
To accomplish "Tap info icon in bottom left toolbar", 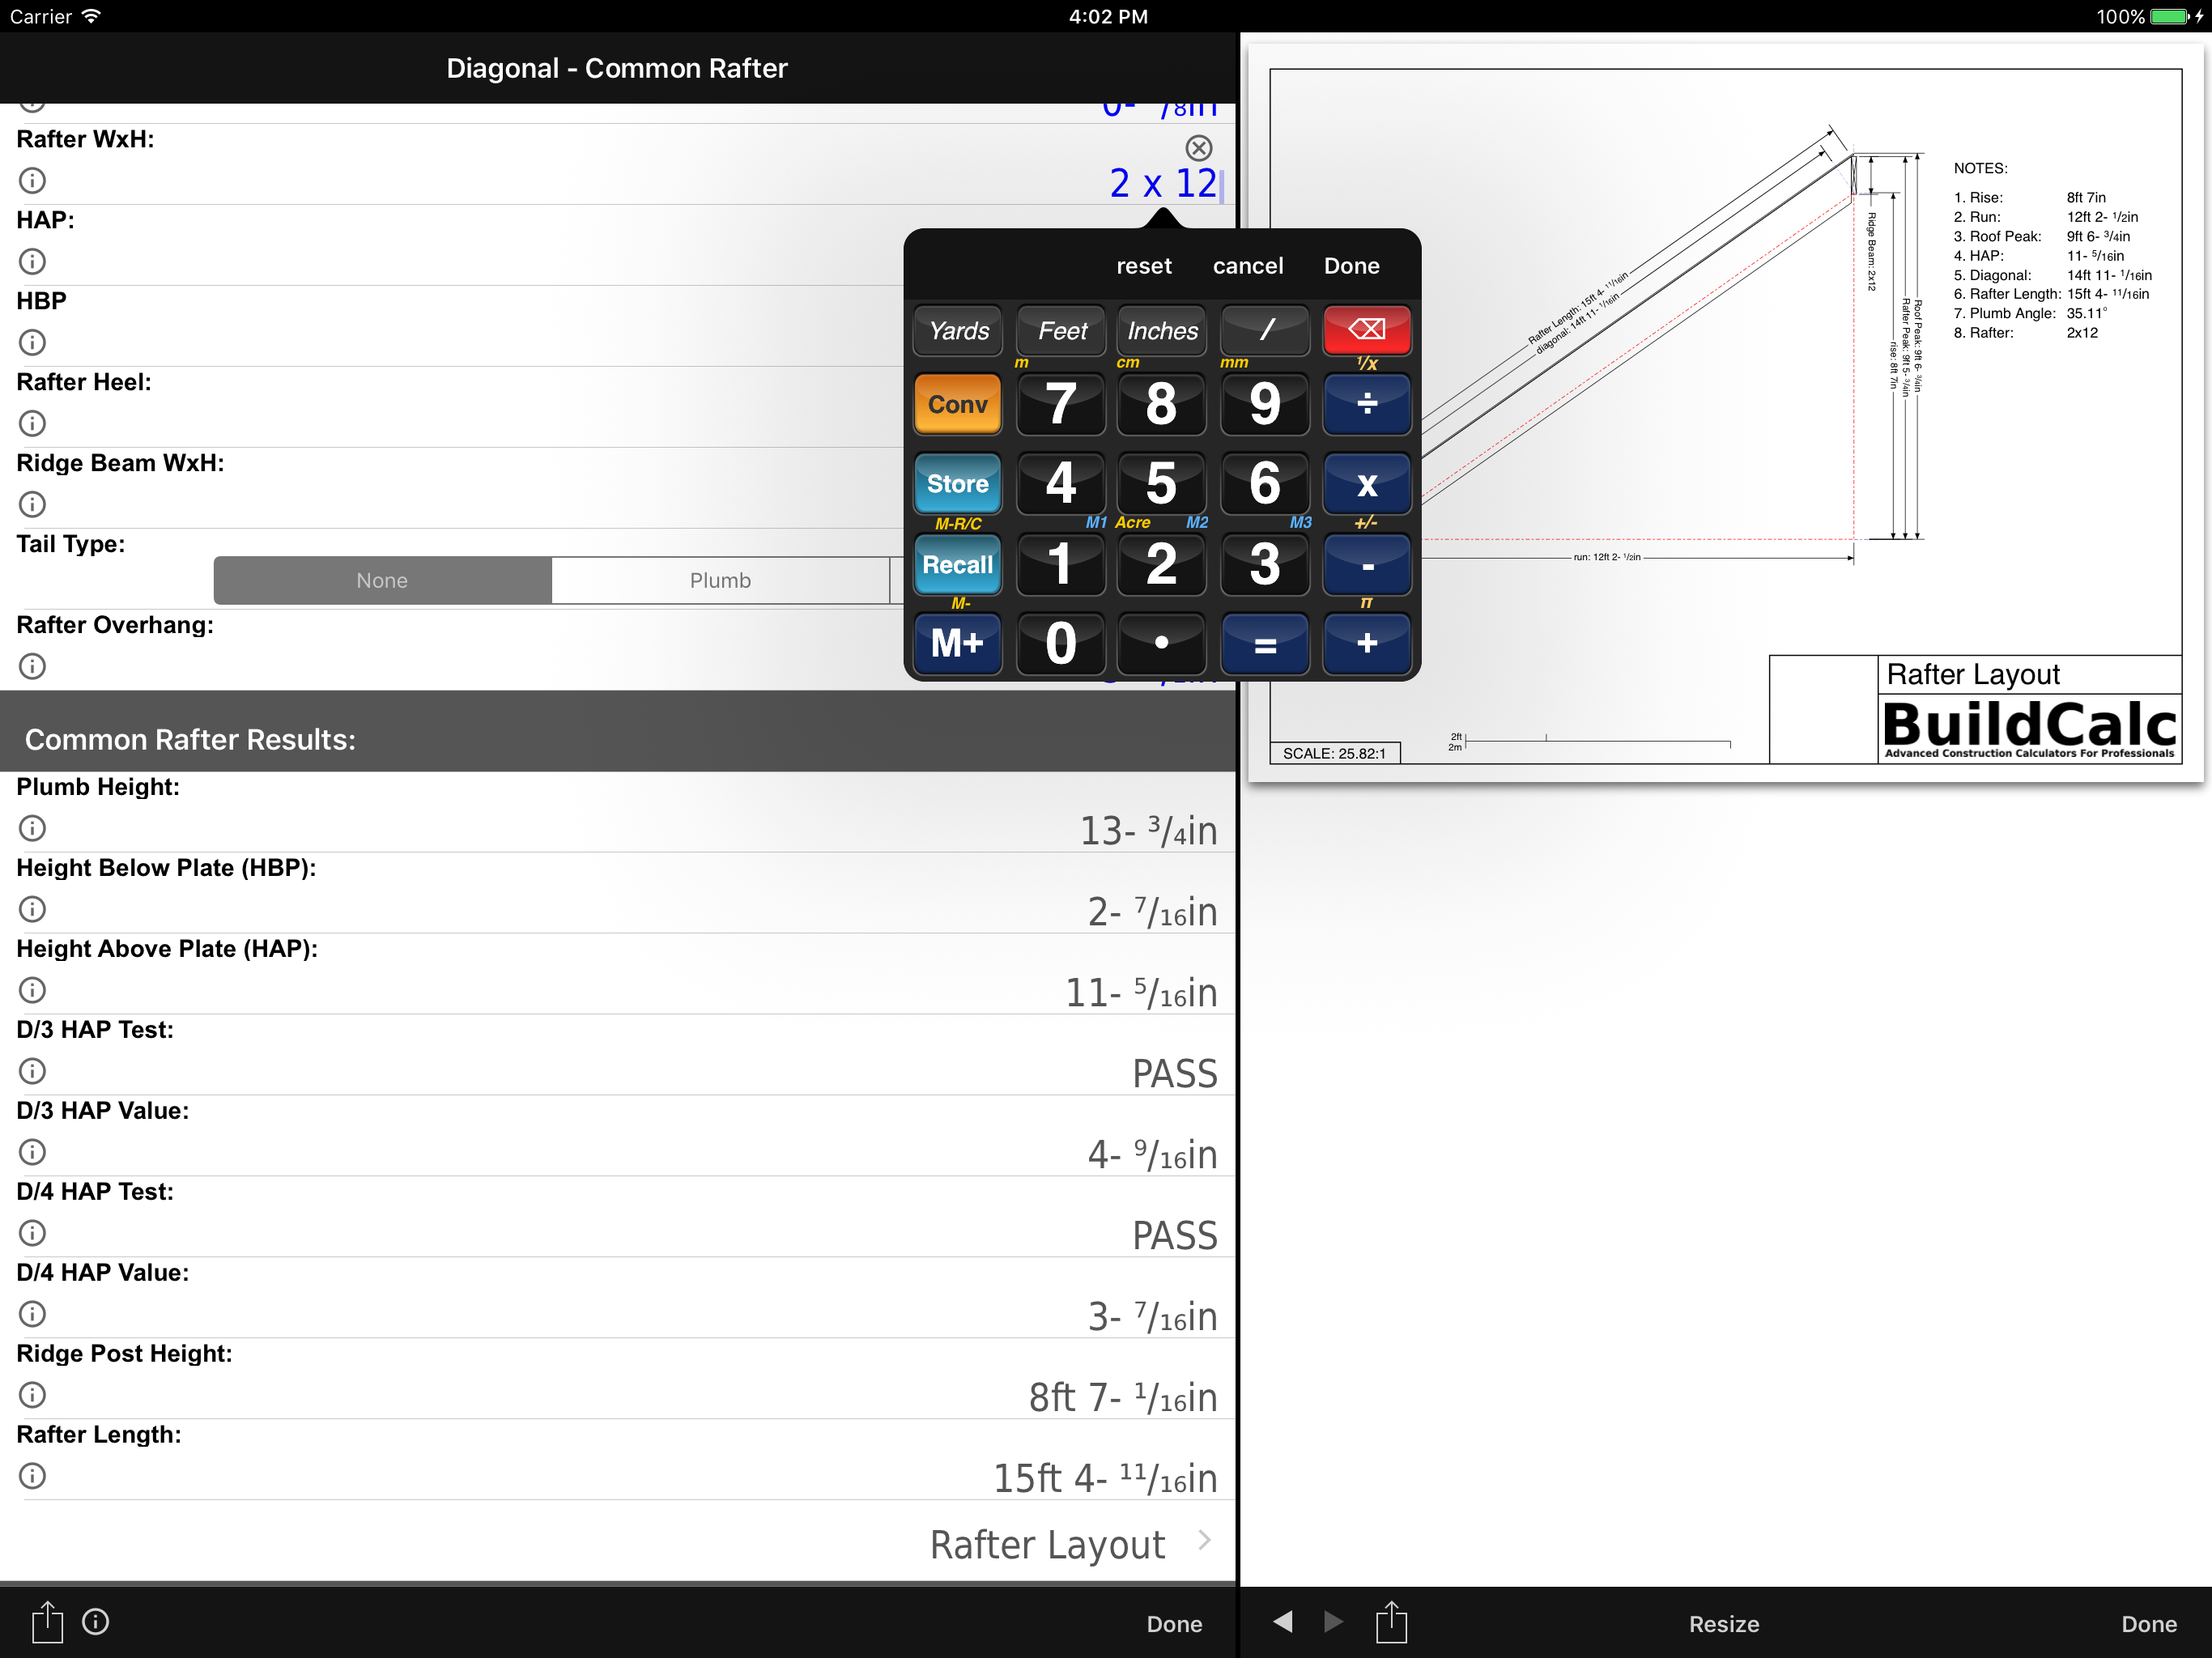I will pyautogui.click(x=96, y=1622).
